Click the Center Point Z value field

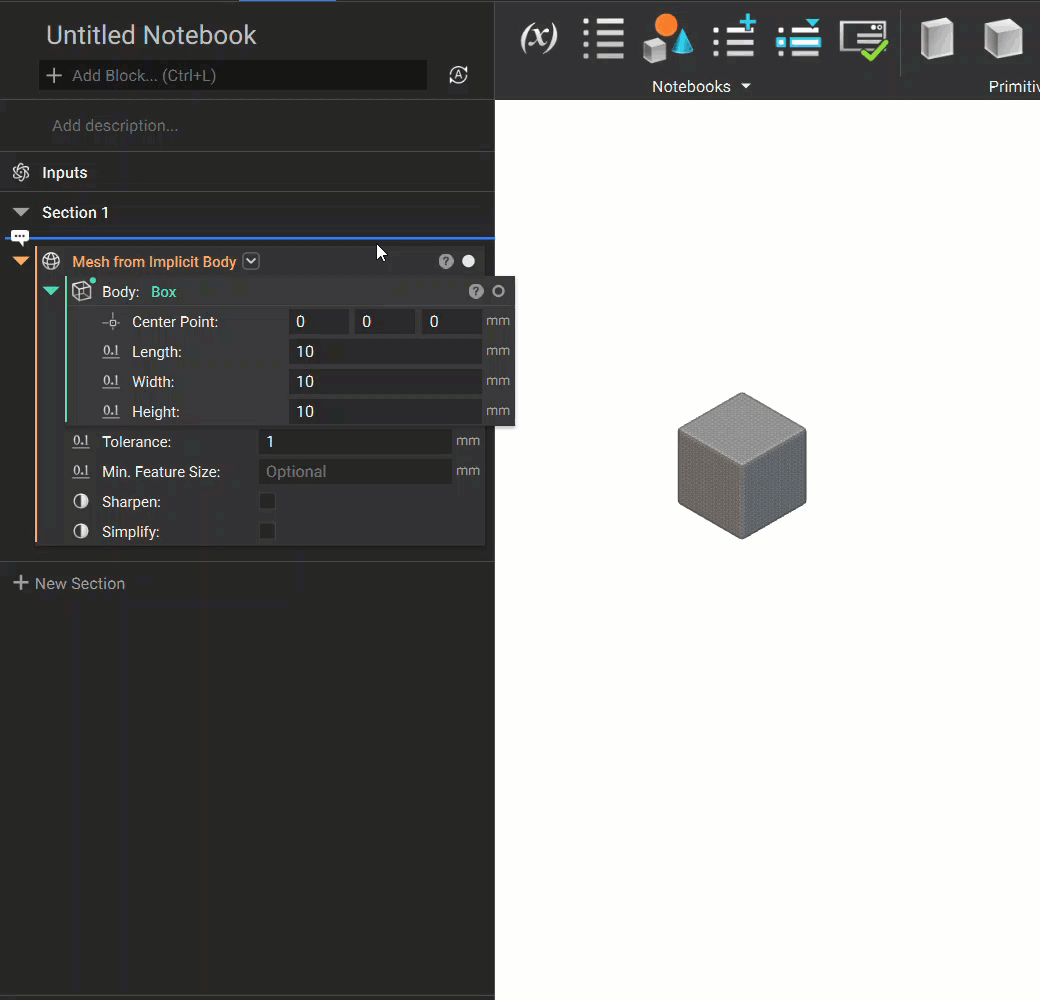452,322
